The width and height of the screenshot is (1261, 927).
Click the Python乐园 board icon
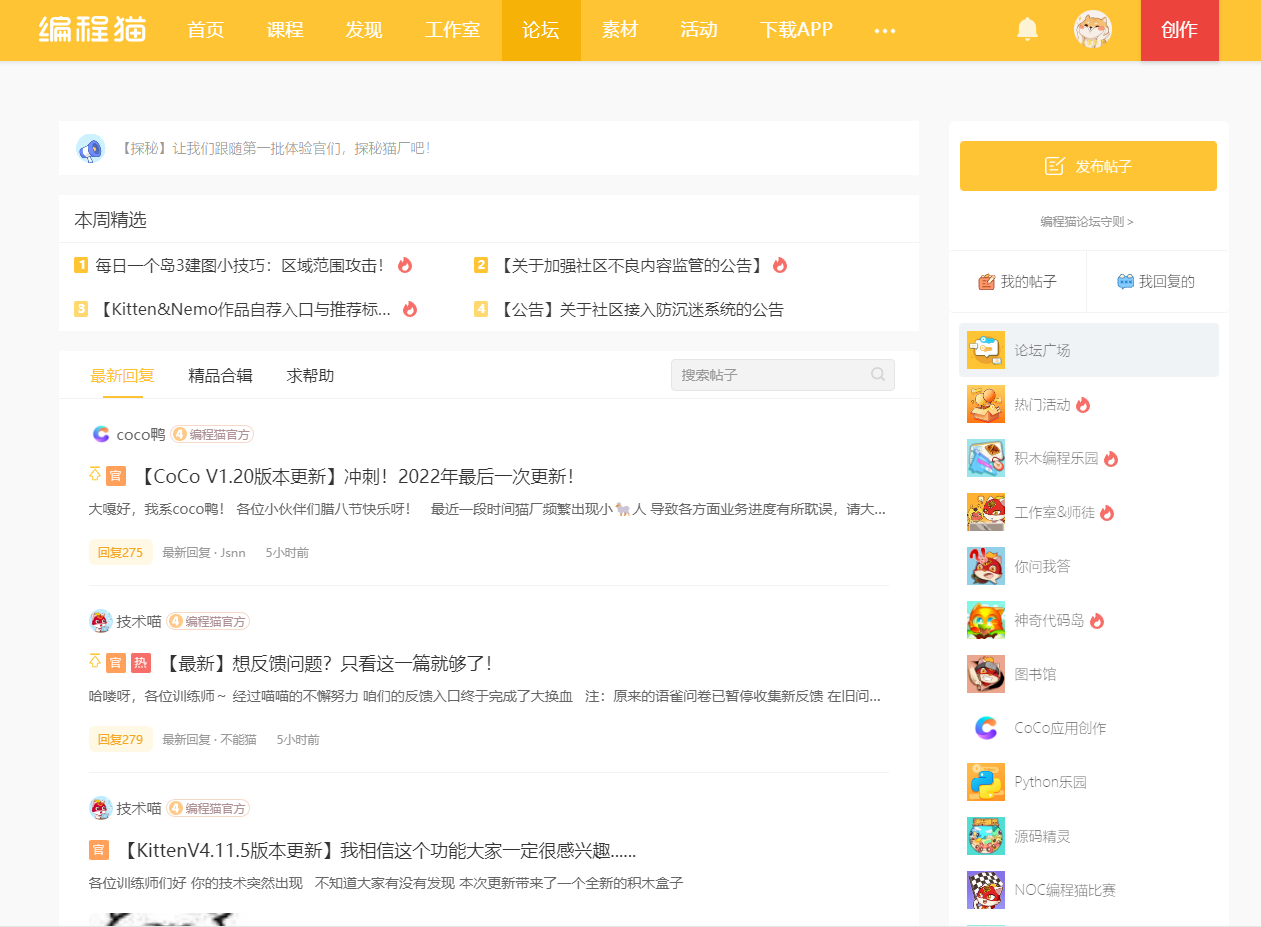tap(986, 782)
